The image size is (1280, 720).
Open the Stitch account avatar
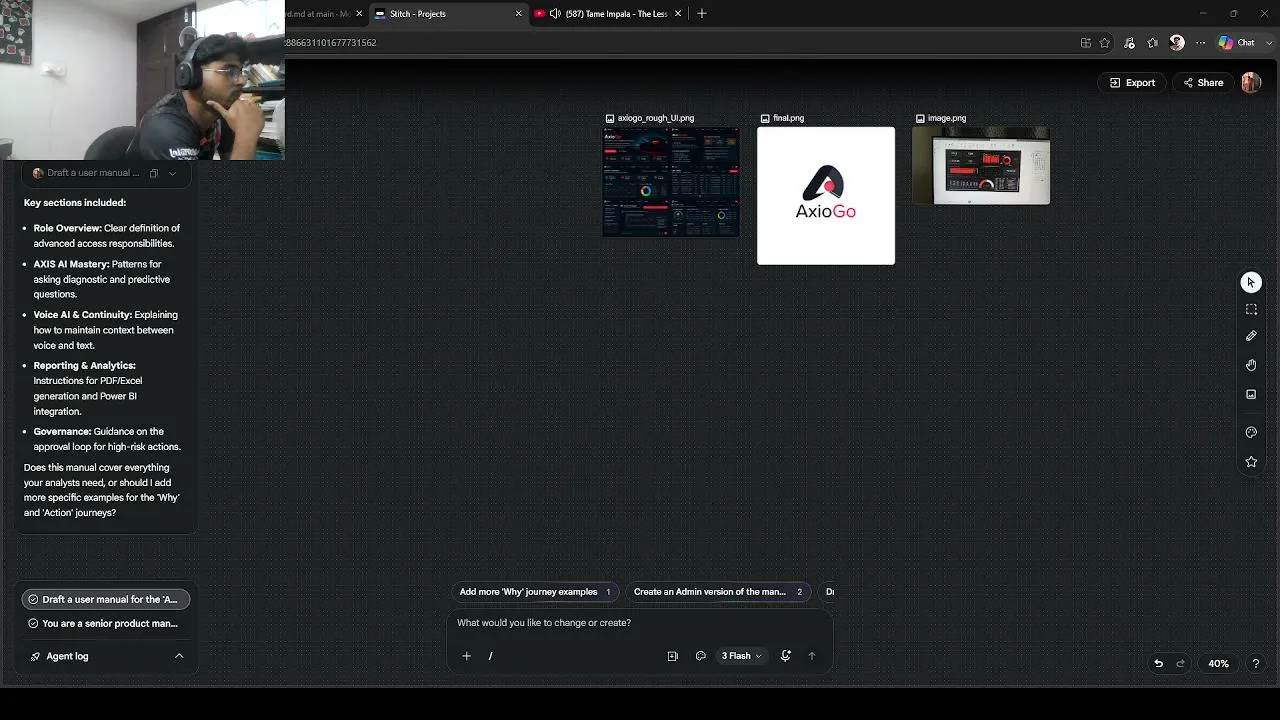tap(1251, 83)
